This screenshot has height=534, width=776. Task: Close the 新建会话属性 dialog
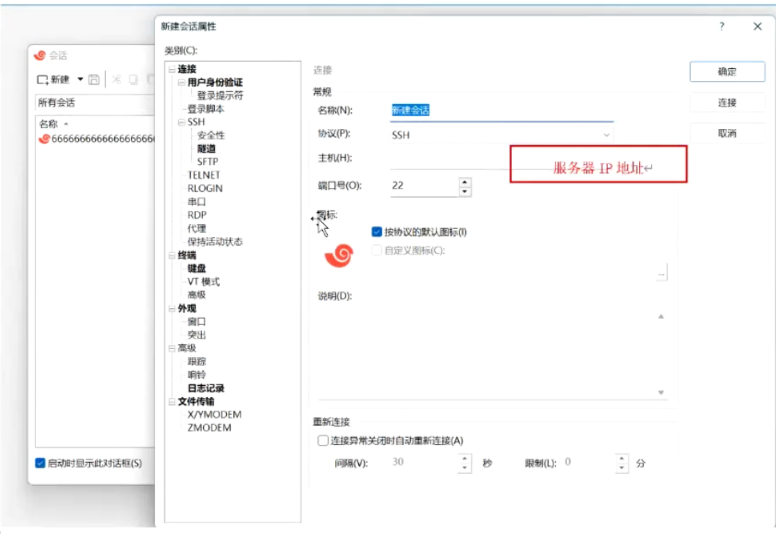(x=757, y=26)
